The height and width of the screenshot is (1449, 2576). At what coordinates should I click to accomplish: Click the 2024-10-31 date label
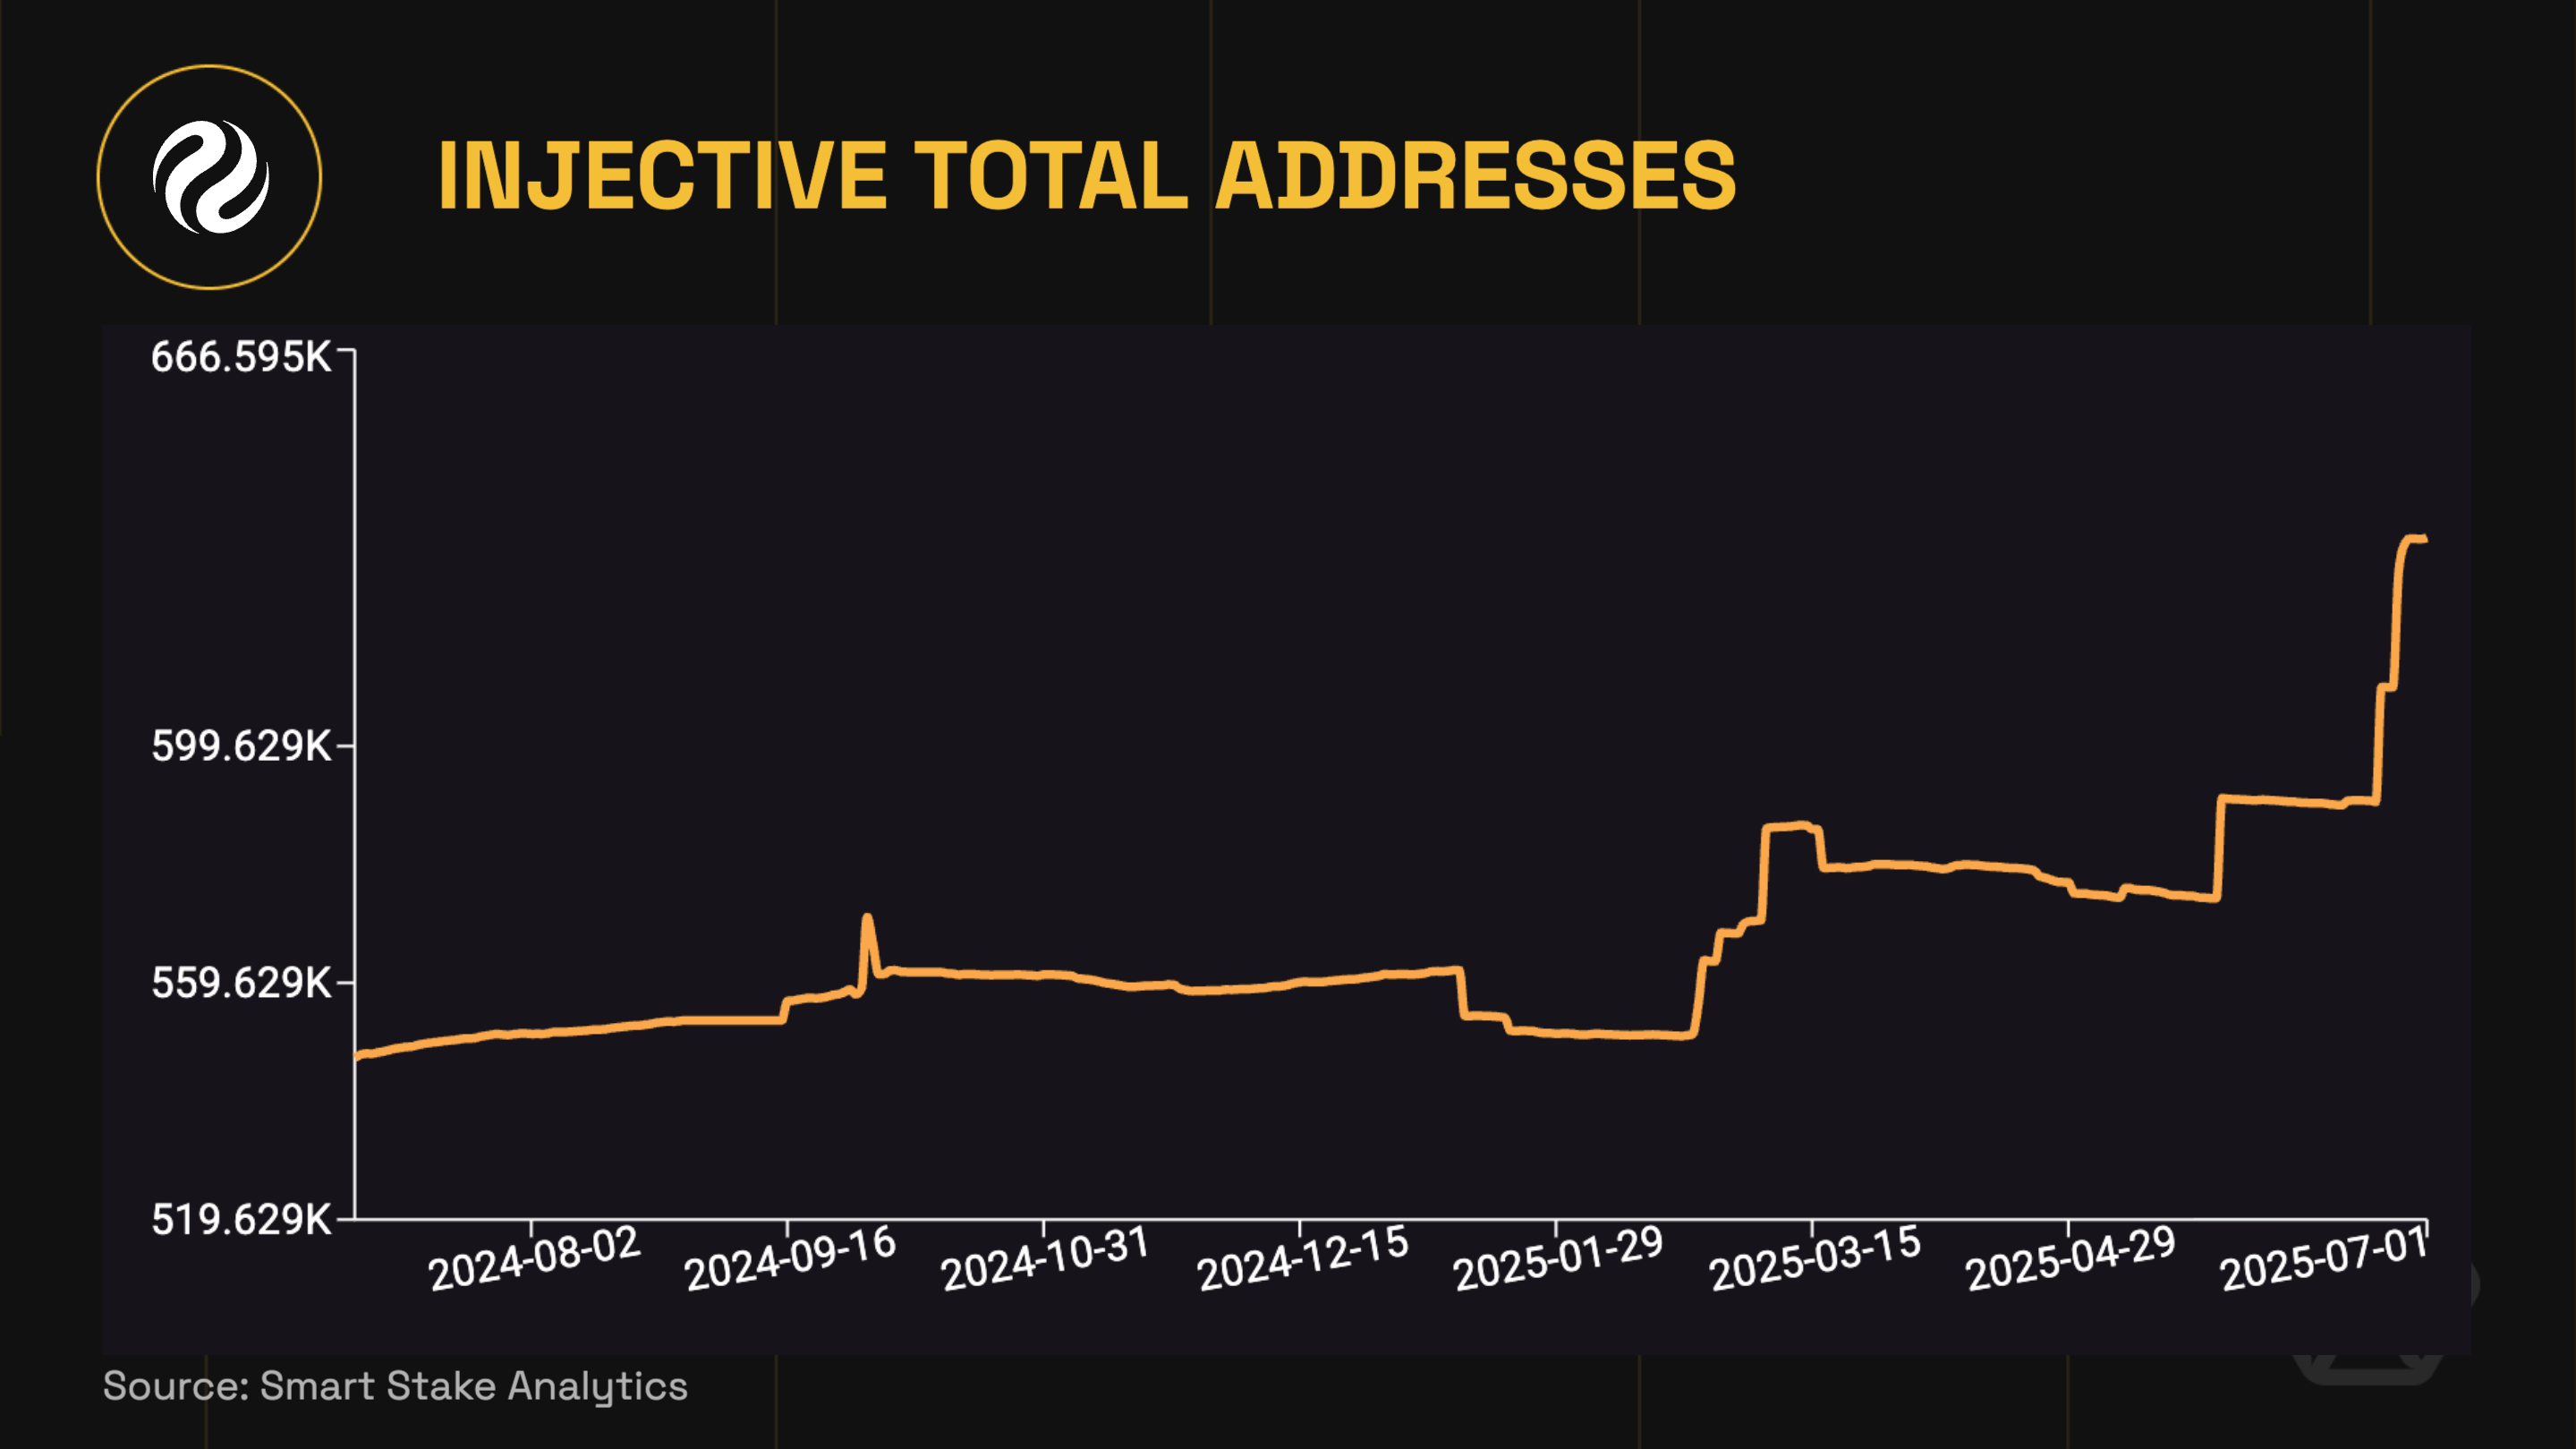pyautogui.click(x=1045, y=1259)
